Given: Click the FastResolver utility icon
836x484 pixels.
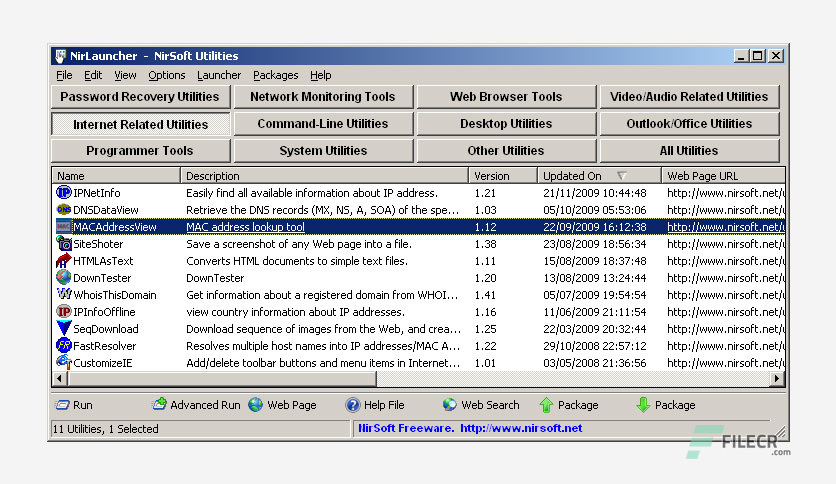Looking at the screenshot, I should point(63,345).
